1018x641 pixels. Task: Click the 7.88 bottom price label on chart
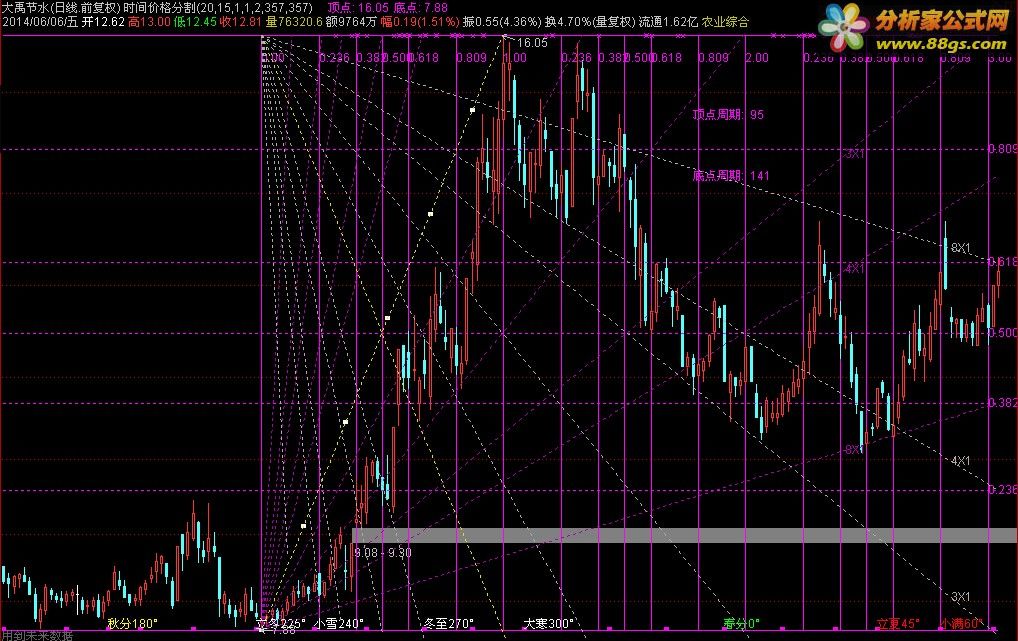[x=284, y=629]
